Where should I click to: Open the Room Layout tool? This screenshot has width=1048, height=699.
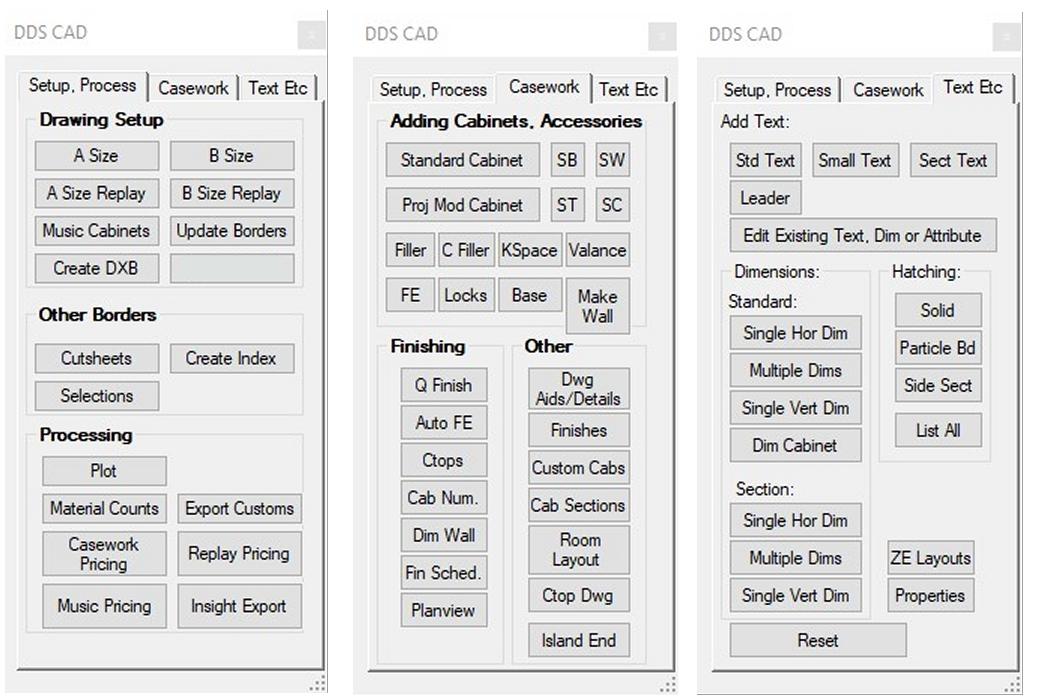pos(578,549)
